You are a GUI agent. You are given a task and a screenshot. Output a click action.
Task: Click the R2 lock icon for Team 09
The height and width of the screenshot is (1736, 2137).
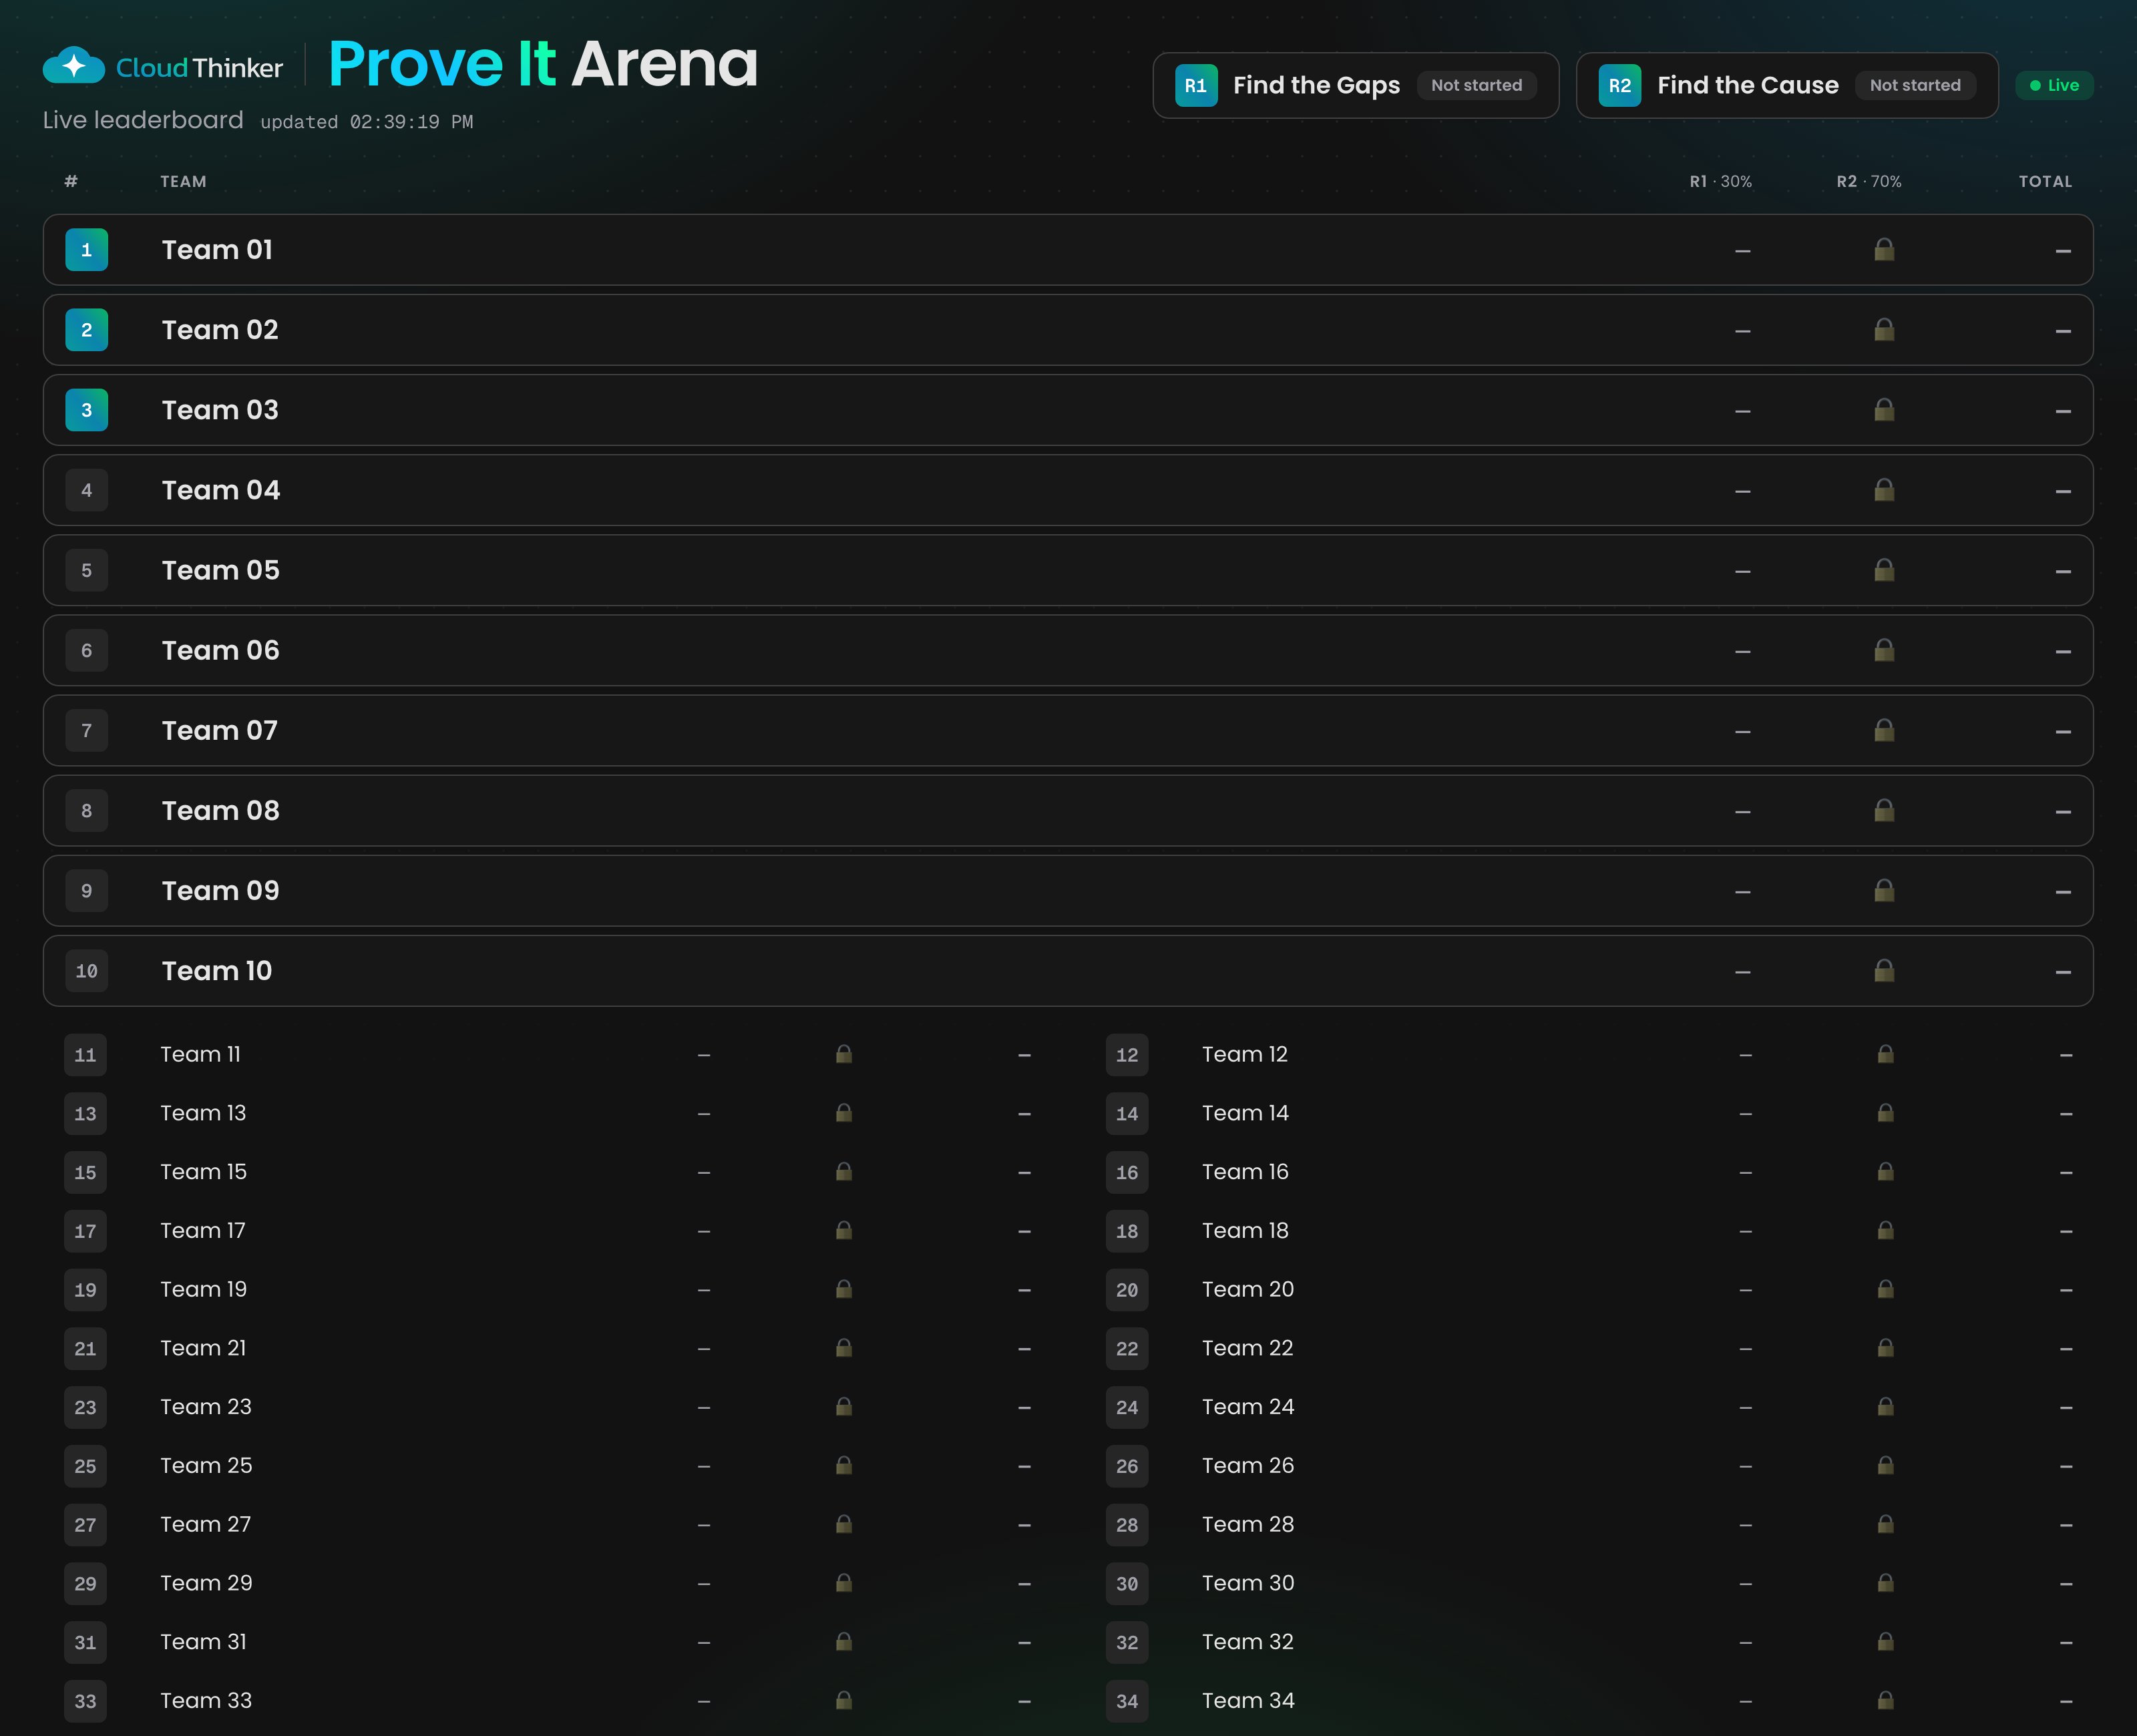click(x=1884, y=890)
